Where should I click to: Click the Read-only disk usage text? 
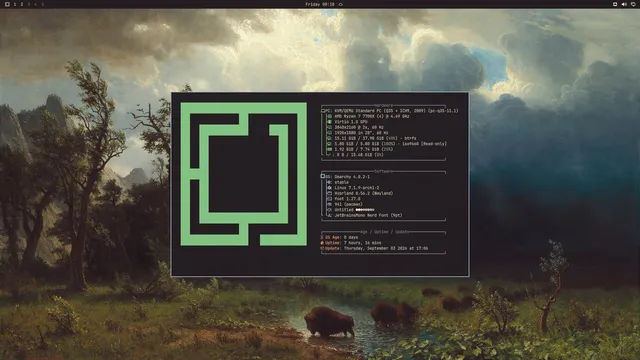pyautogui.click(x=390, y=144)
